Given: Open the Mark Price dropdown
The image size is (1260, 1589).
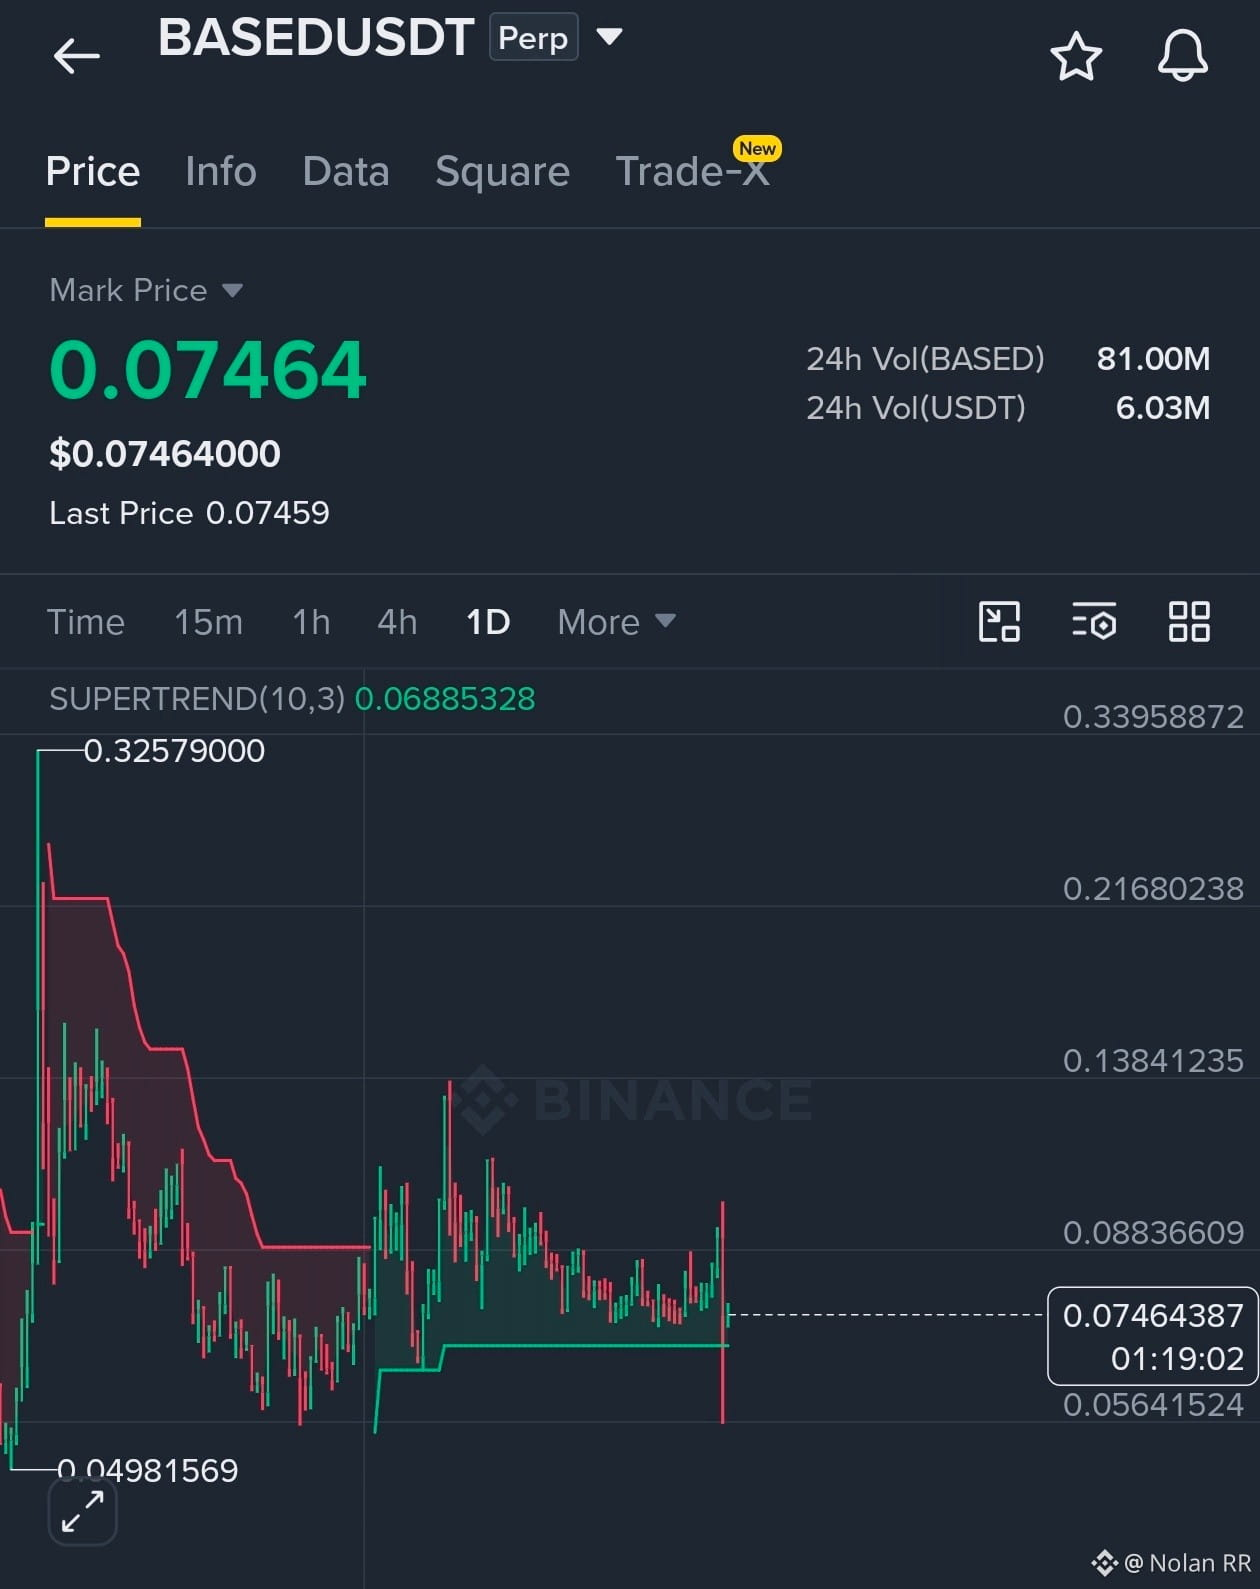Looking at the screenshot, I should click(146, 290).
